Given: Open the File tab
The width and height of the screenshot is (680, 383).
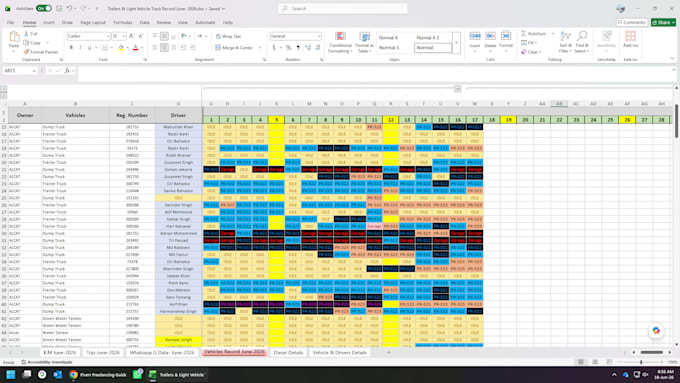Looking at the screenshot, I should click(x=10, y=22).
